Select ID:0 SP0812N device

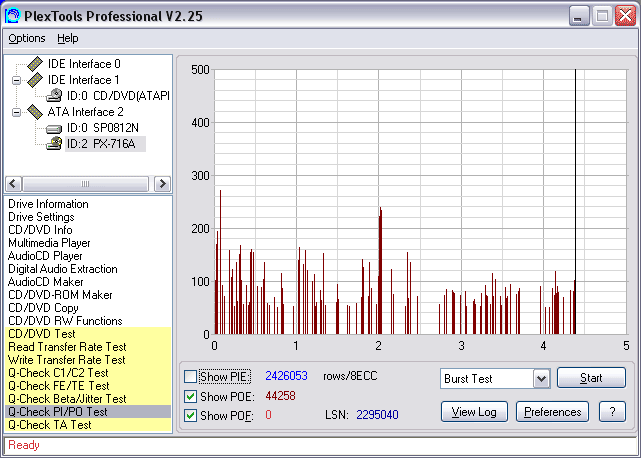103,128
